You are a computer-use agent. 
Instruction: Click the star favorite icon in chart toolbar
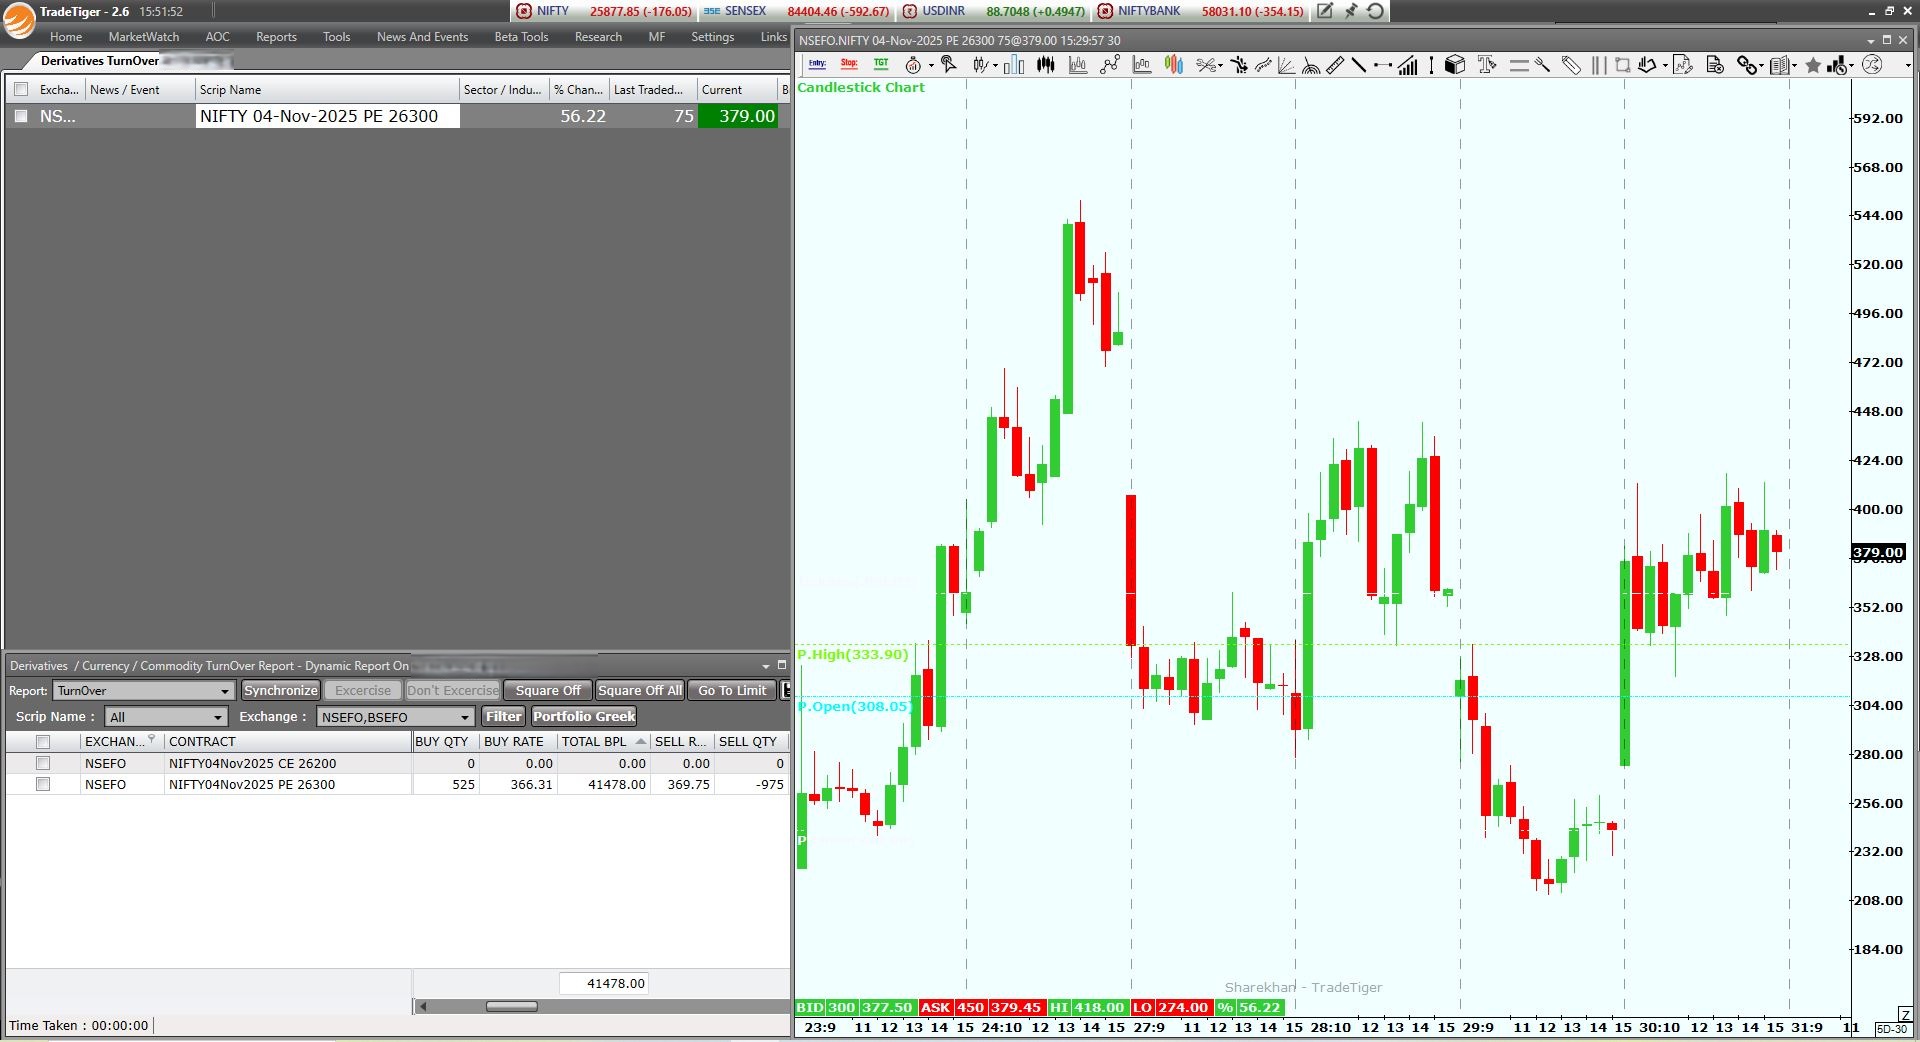click(1813, 65)
